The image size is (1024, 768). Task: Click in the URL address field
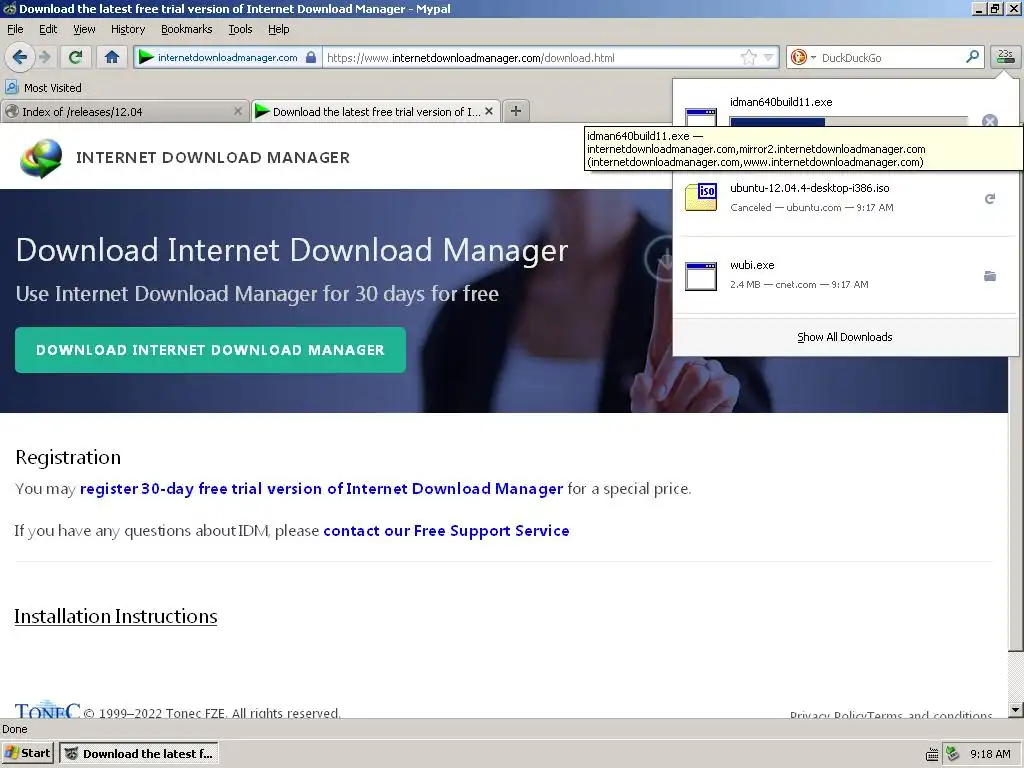[x=530, y=57]
